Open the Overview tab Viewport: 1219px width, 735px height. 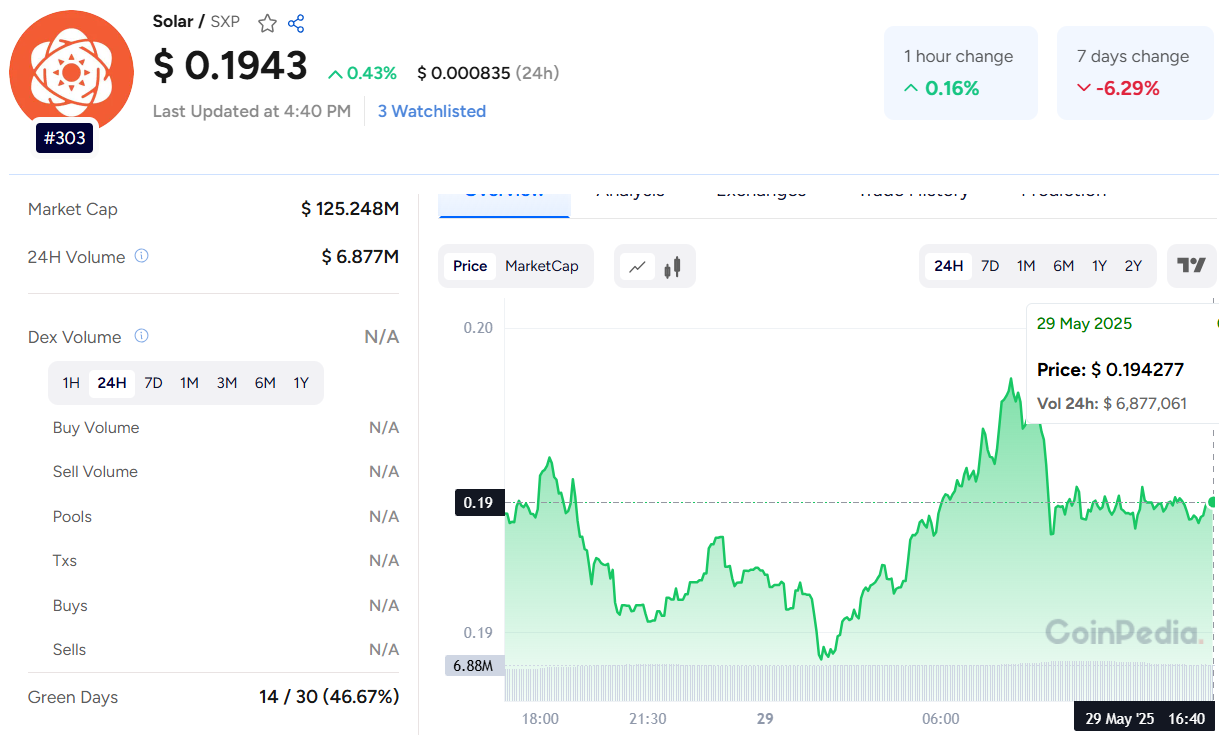(504, 193)
